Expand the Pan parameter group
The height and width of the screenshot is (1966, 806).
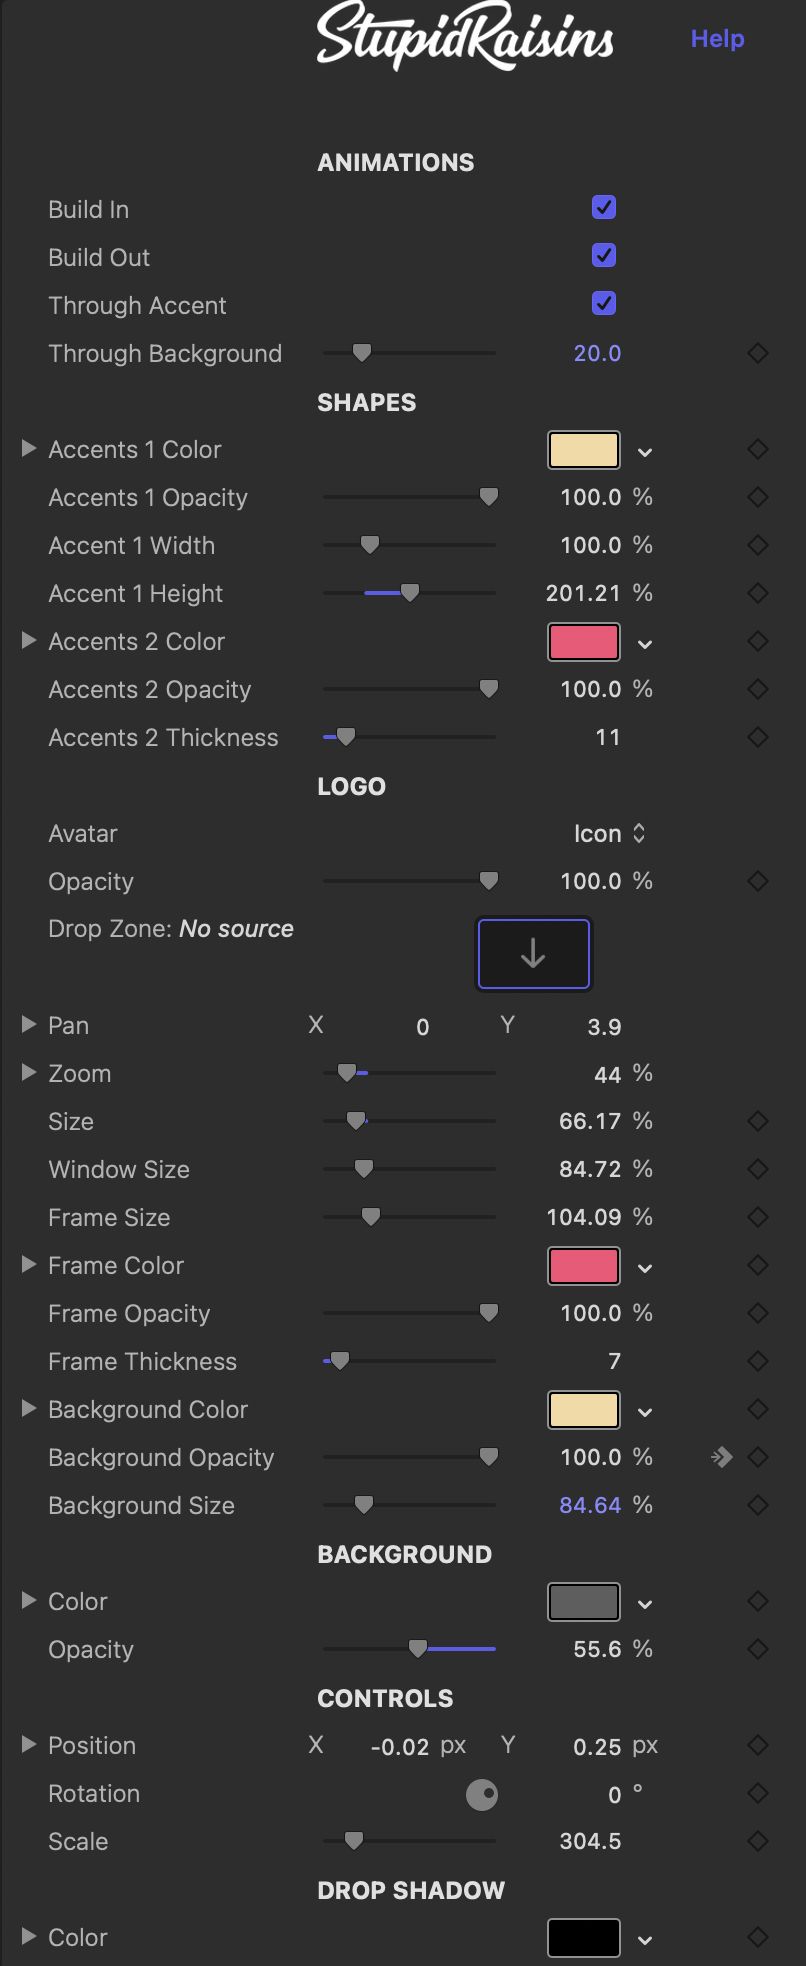(x=29, y=1025)
